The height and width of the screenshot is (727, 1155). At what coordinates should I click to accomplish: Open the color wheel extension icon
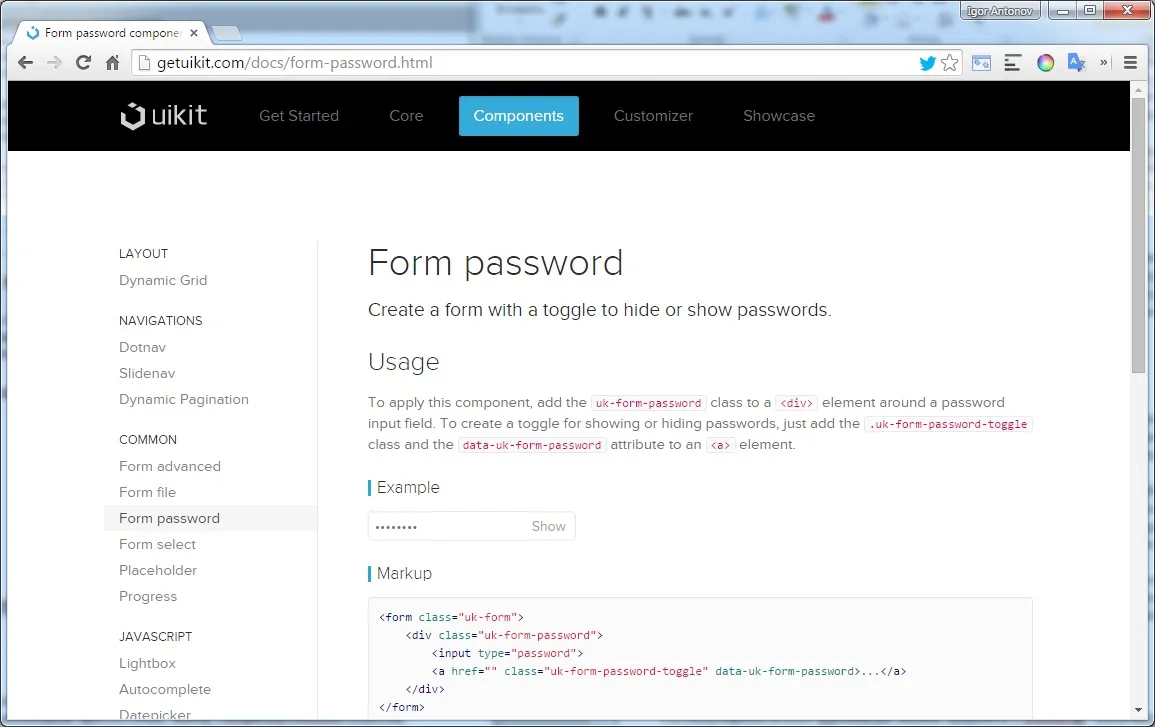coord(1045,63)
